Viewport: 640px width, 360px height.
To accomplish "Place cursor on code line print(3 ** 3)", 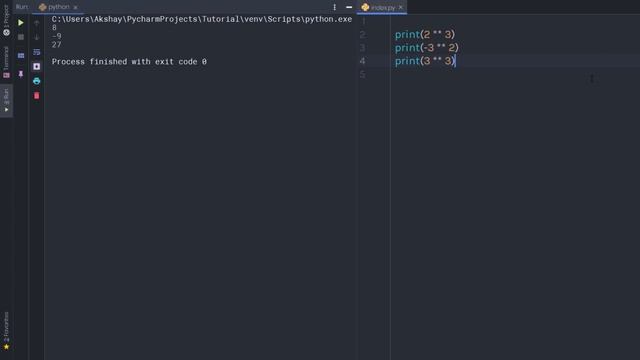I will click(x=424, y=61).
